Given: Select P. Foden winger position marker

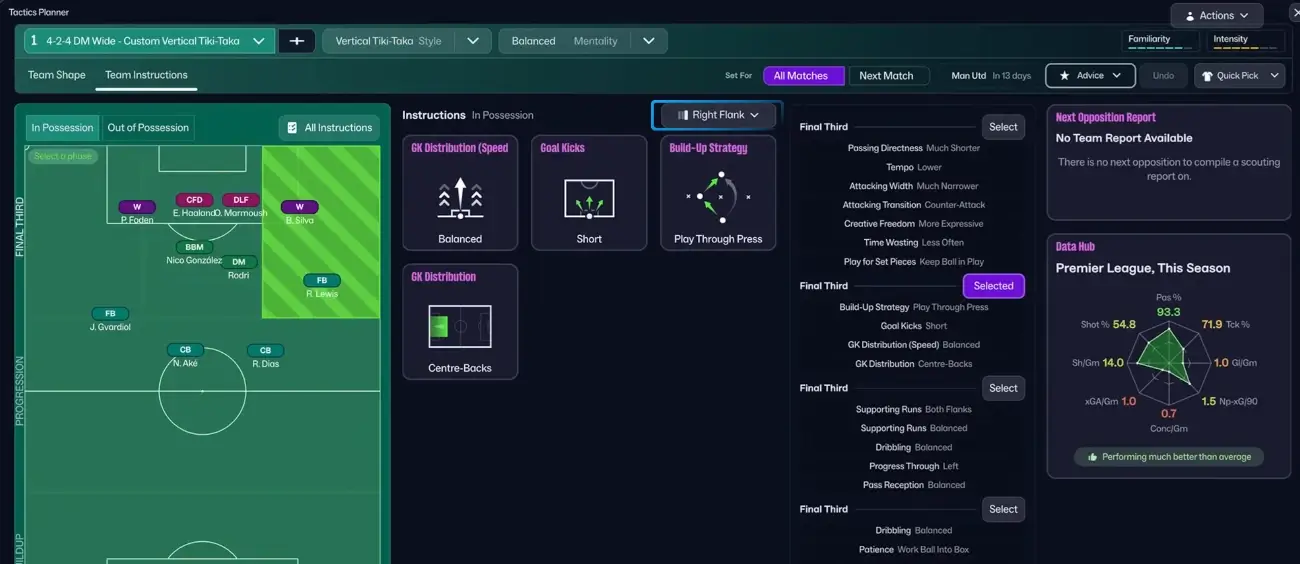Looking at the screenshot, I should (x=137, y=207).
